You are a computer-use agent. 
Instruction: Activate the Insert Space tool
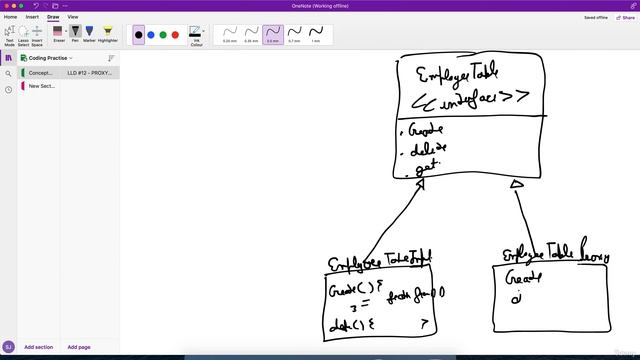click(37, 36)
